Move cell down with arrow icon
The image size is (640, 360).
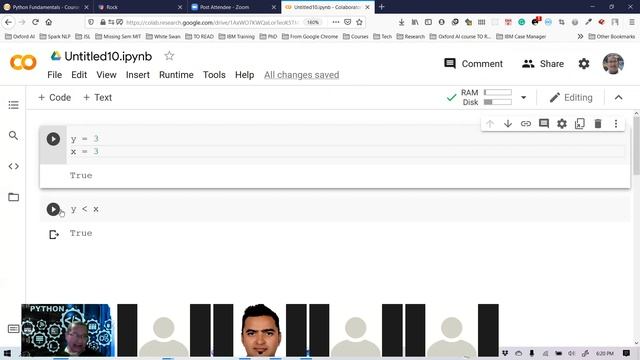click(x=508, y=124)
